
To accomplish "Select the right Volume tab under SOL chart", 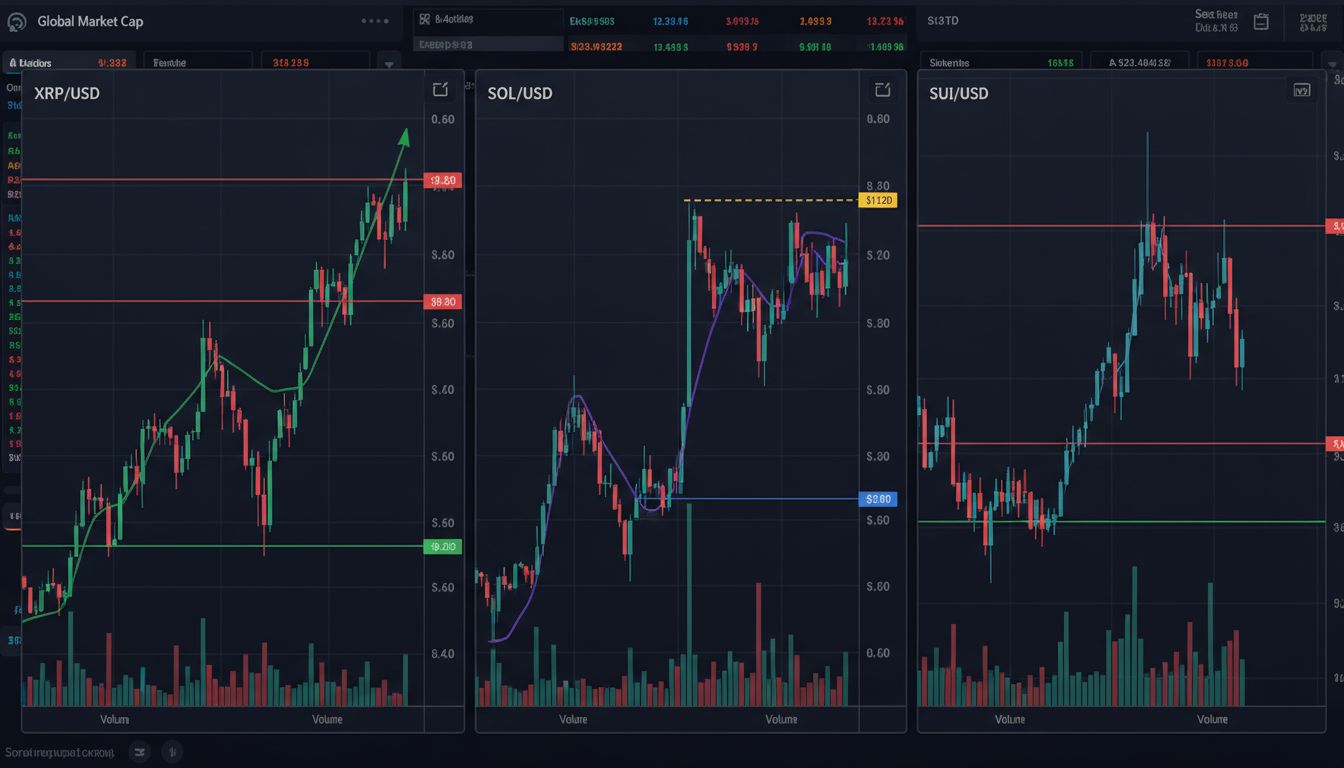I will (x=781, y=719).
